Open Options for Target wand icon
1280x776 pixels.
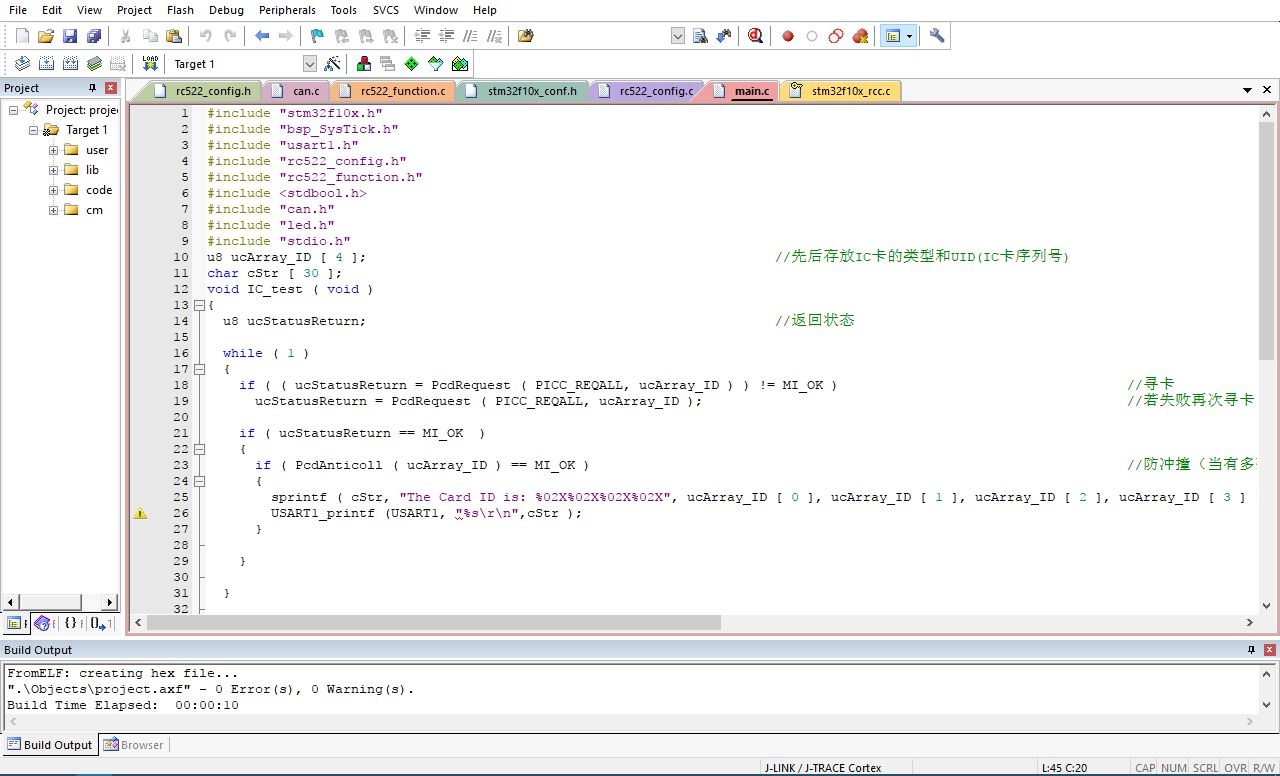point(333,63)
